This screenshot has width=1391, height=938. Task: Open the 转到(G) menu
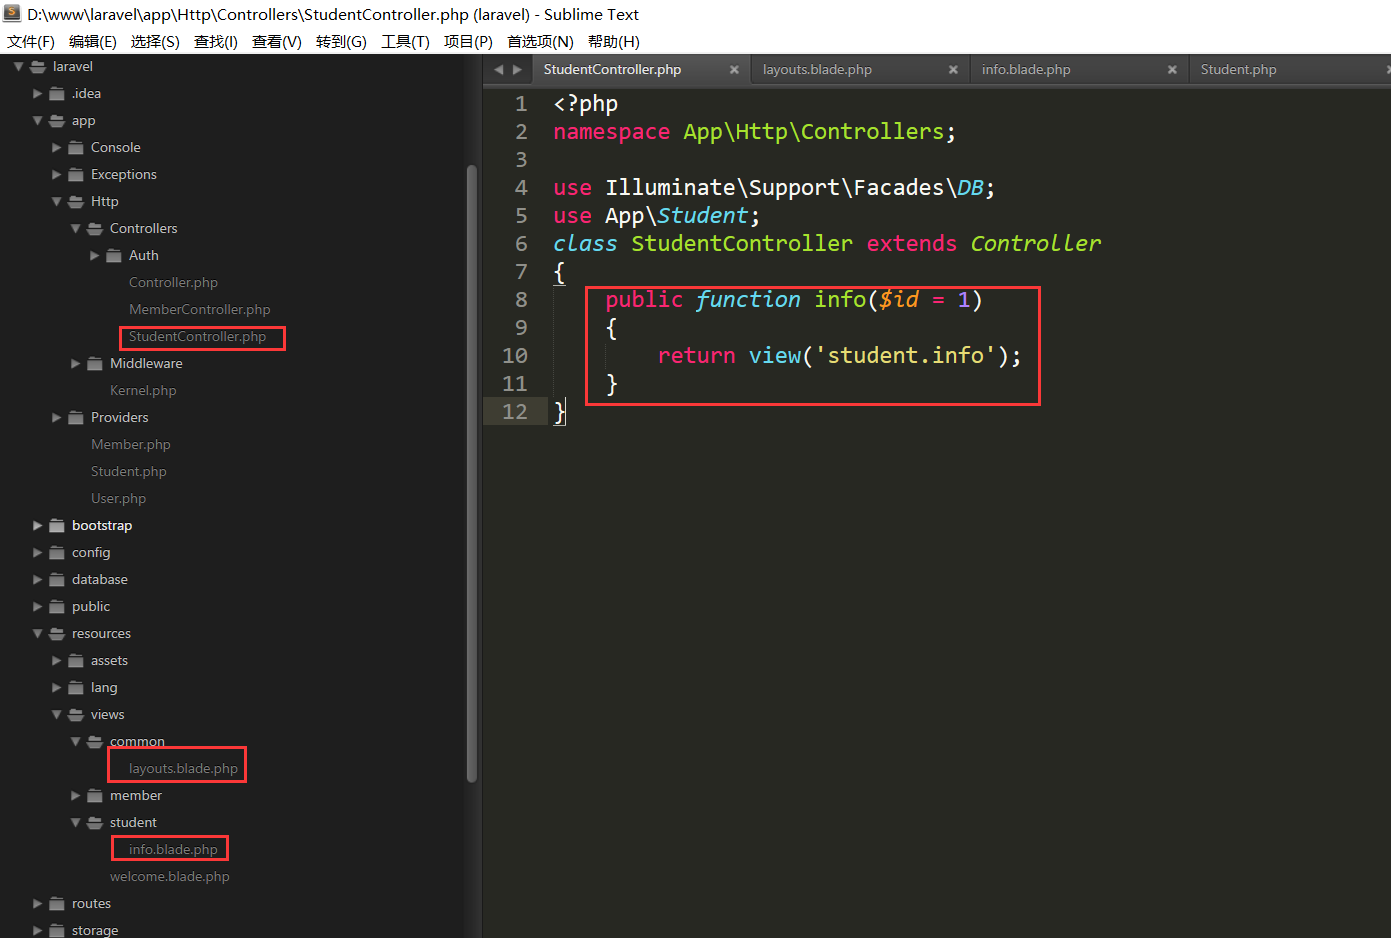pyautogui.click(x=341, y=41)
